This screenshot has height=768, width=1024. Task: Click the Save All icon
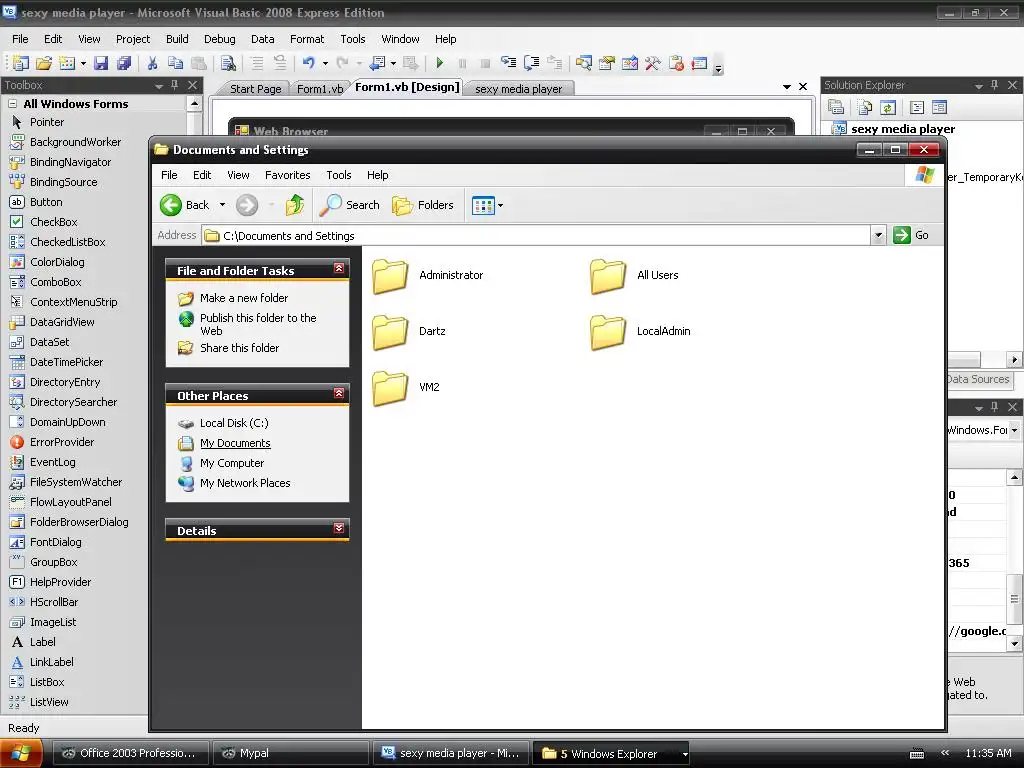[x=123, y=63]
